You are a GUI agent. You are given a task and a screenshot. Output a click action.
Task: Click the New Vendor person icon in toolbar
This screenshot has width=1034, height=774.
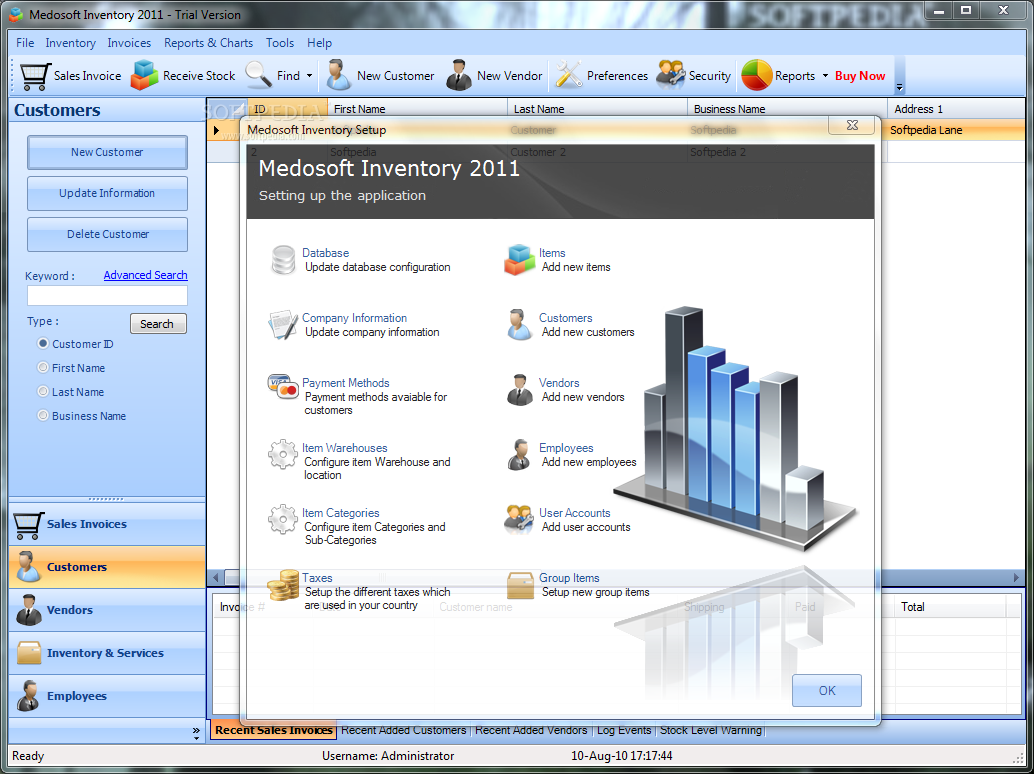coord(458,75)
